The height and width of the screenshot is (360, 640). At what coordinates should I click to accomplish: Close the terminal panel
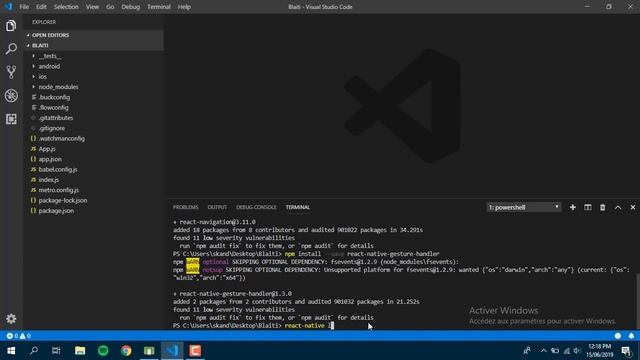pos(633,207)
